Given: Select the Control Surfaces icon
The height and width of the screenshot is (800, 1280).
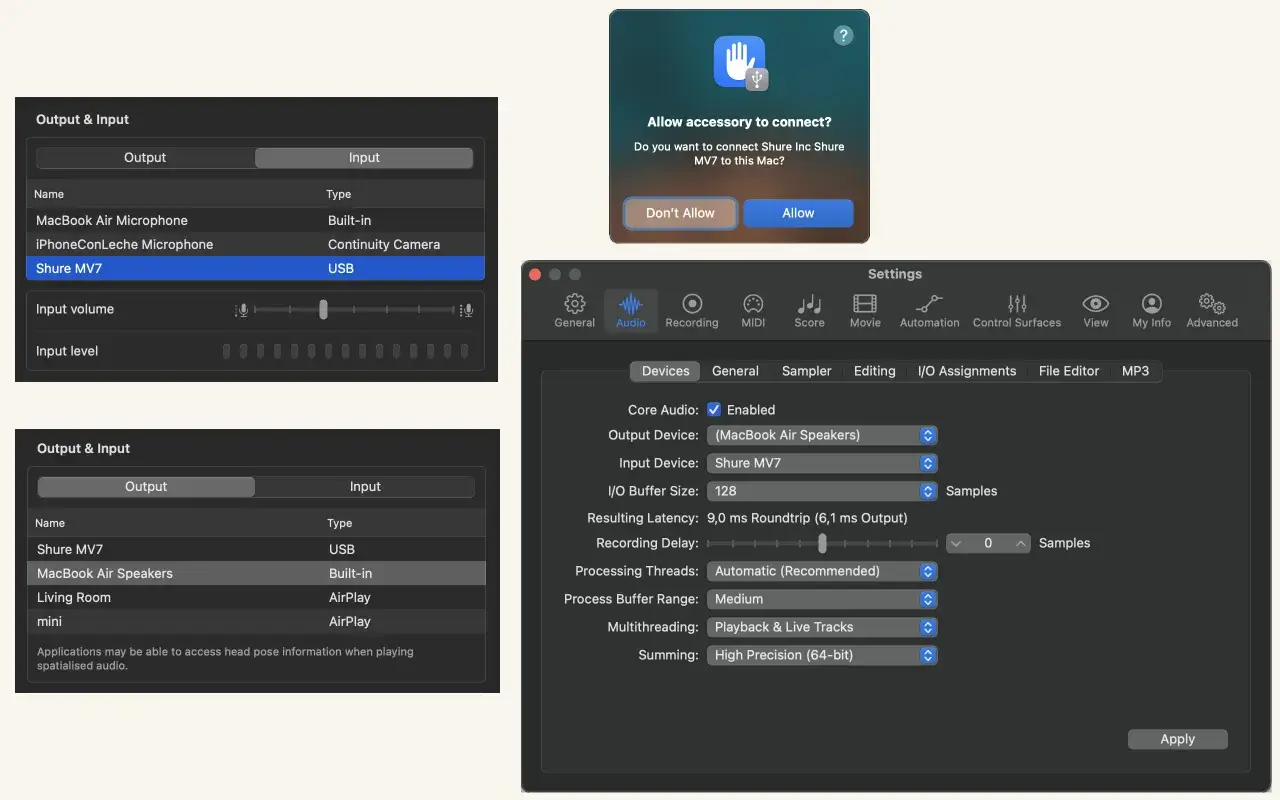Looking at the screenshot, I should click(1017, 309).
